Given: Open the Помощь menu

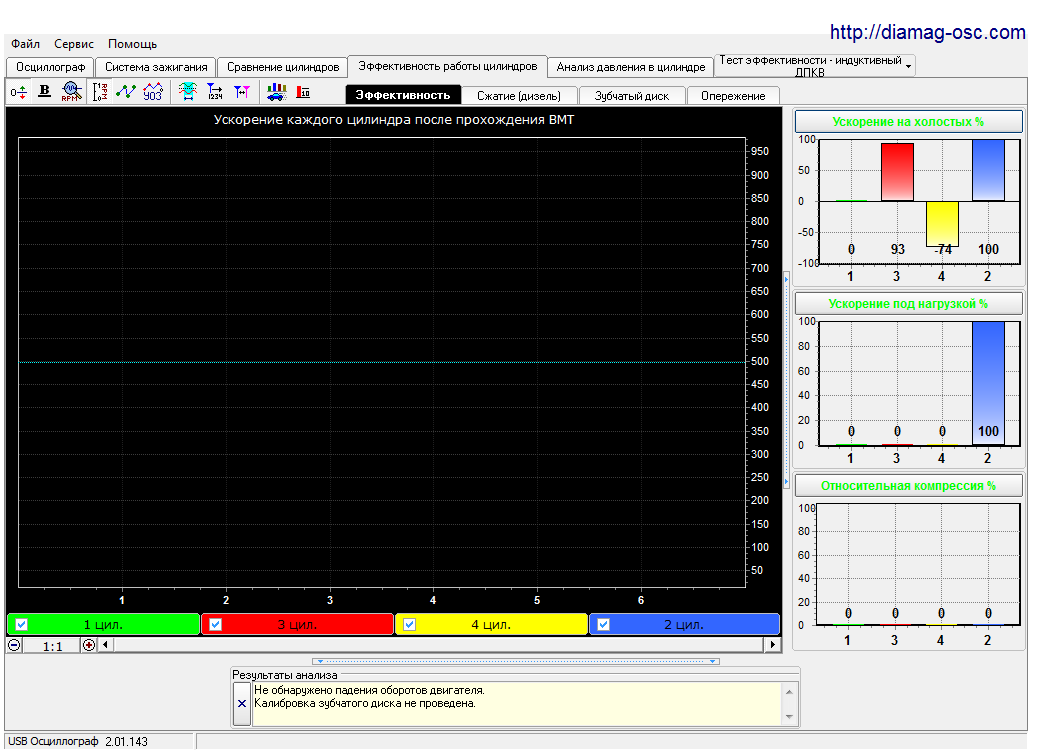Looking at the screenshot, I should click(x=133, y=44).
